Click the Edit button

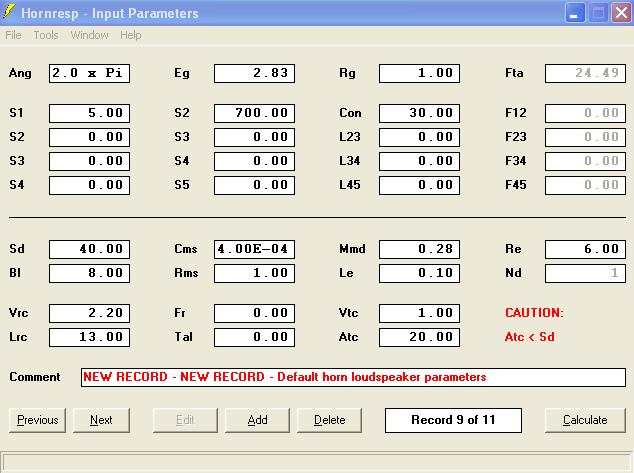pyautogui.click(x=185, y=420)
